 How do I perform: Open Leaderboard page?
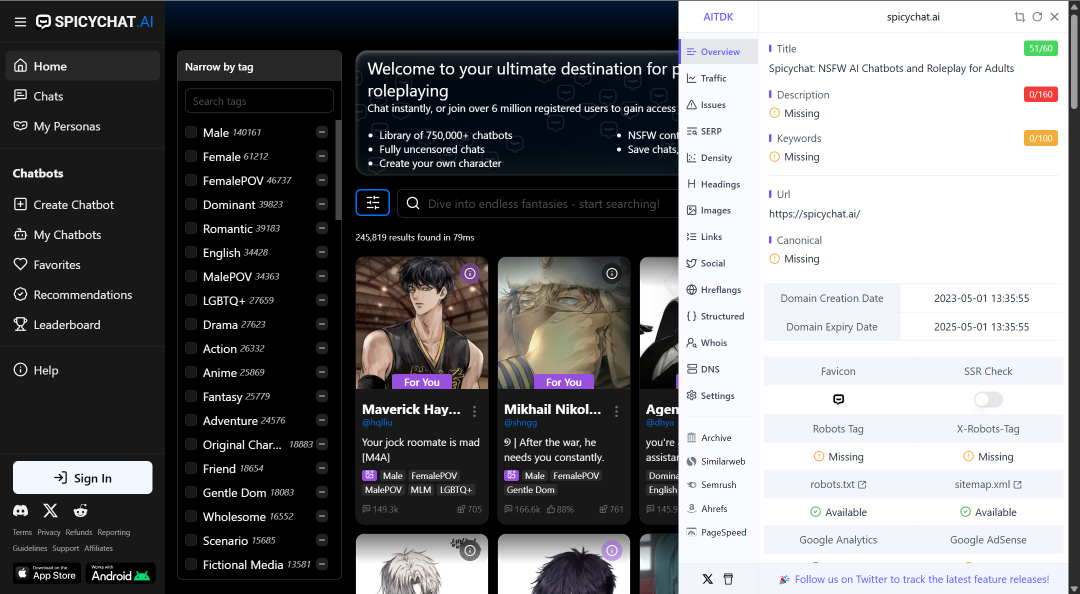coord(83,325)
